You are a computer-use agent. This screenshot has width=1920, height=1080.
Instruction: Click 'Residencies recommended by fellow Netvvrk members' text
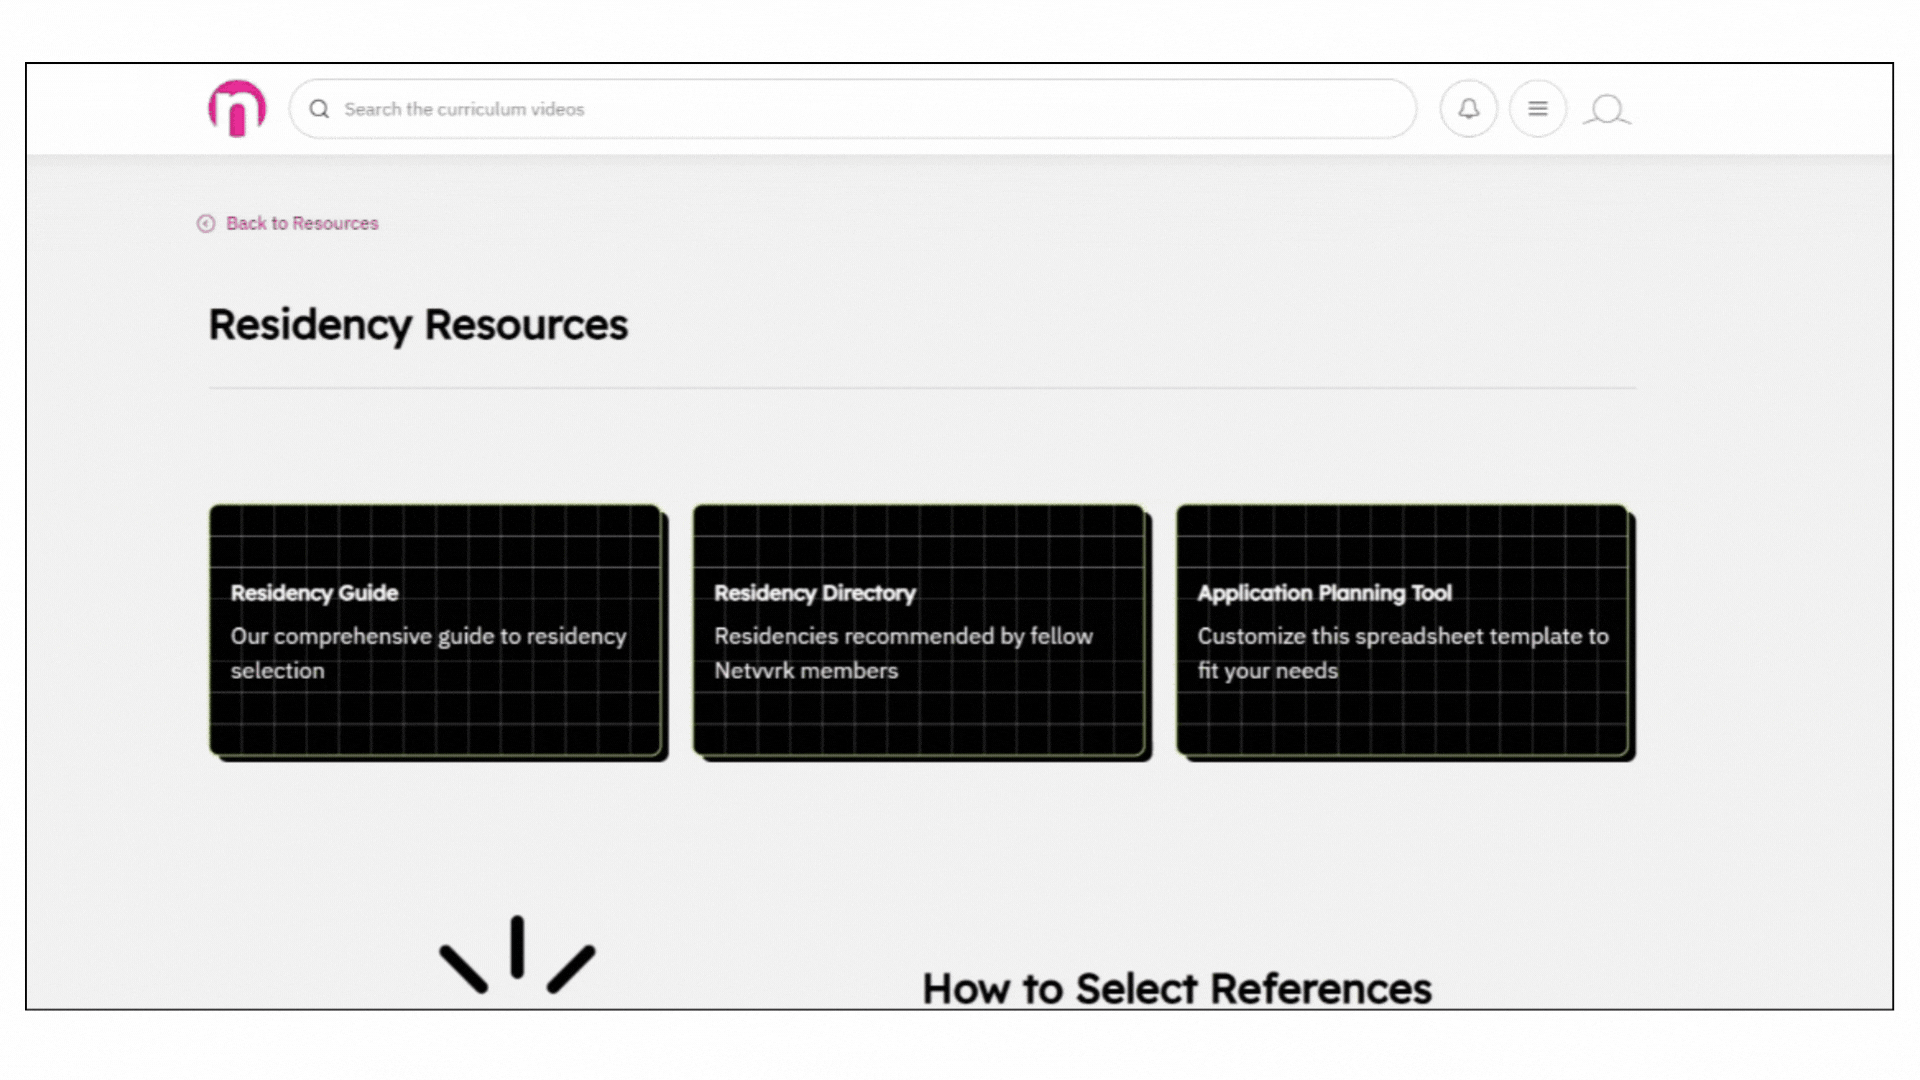903,653
